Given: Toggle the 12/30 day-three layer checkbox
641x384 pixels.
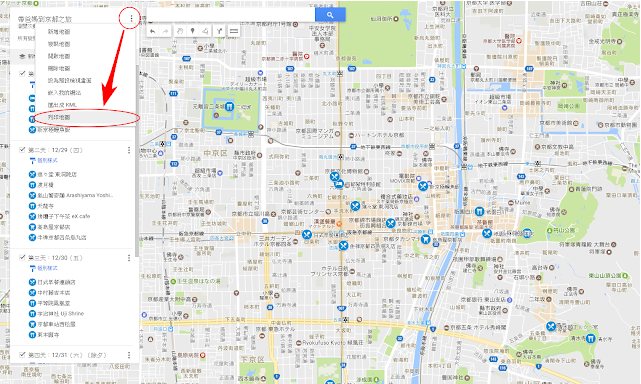Looking at the screenshot, I should (22, 258).
